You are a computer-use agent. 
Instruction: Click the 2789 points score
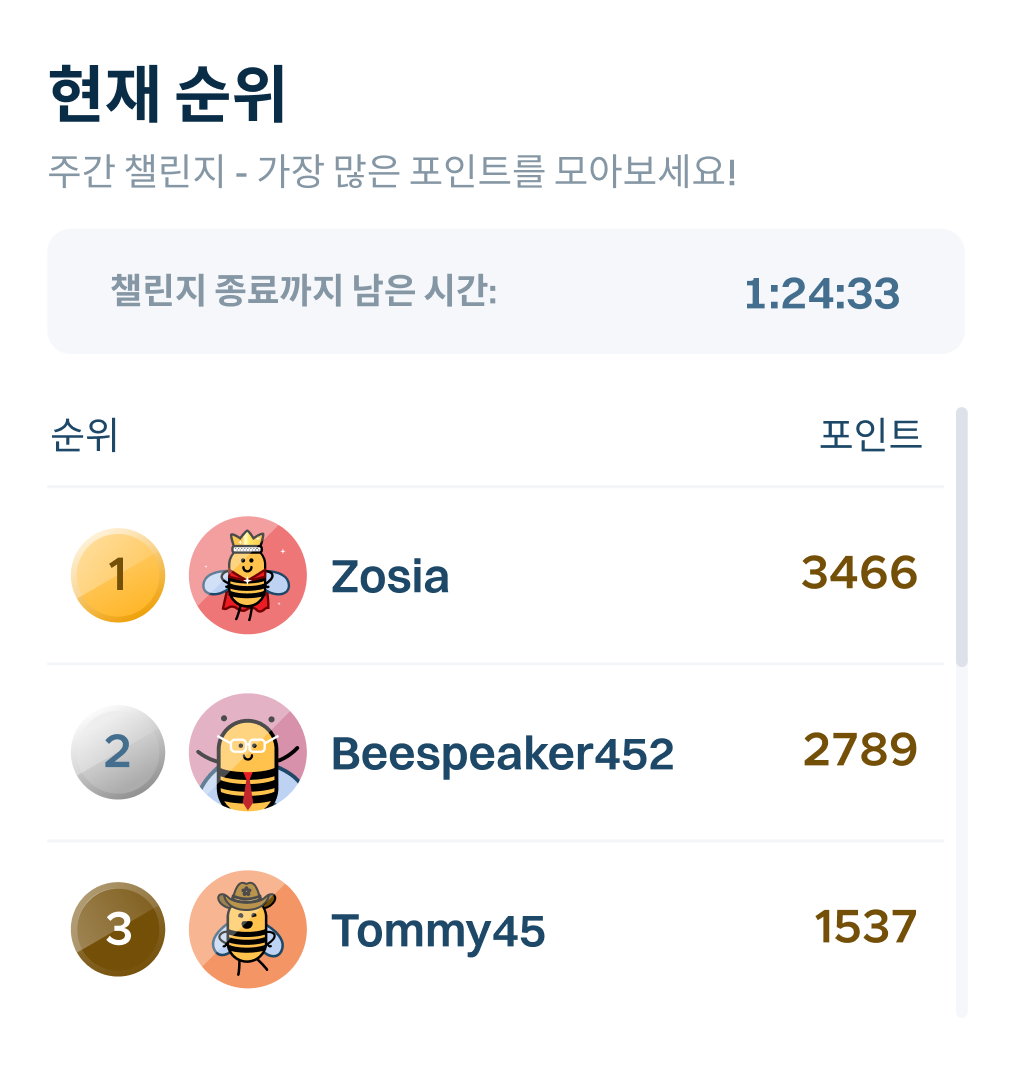(860, 751)
